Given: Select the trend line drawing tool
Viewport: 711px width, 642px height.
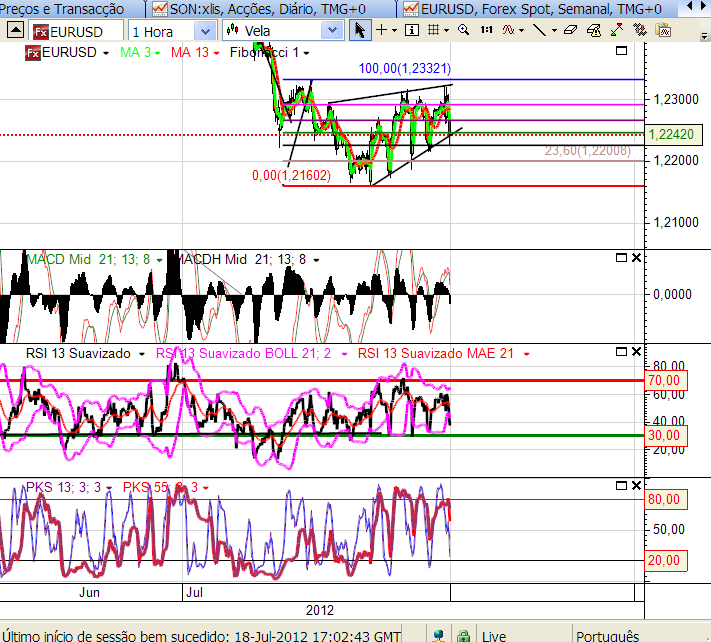Looking at the screenshot, I should coord(539,30).
